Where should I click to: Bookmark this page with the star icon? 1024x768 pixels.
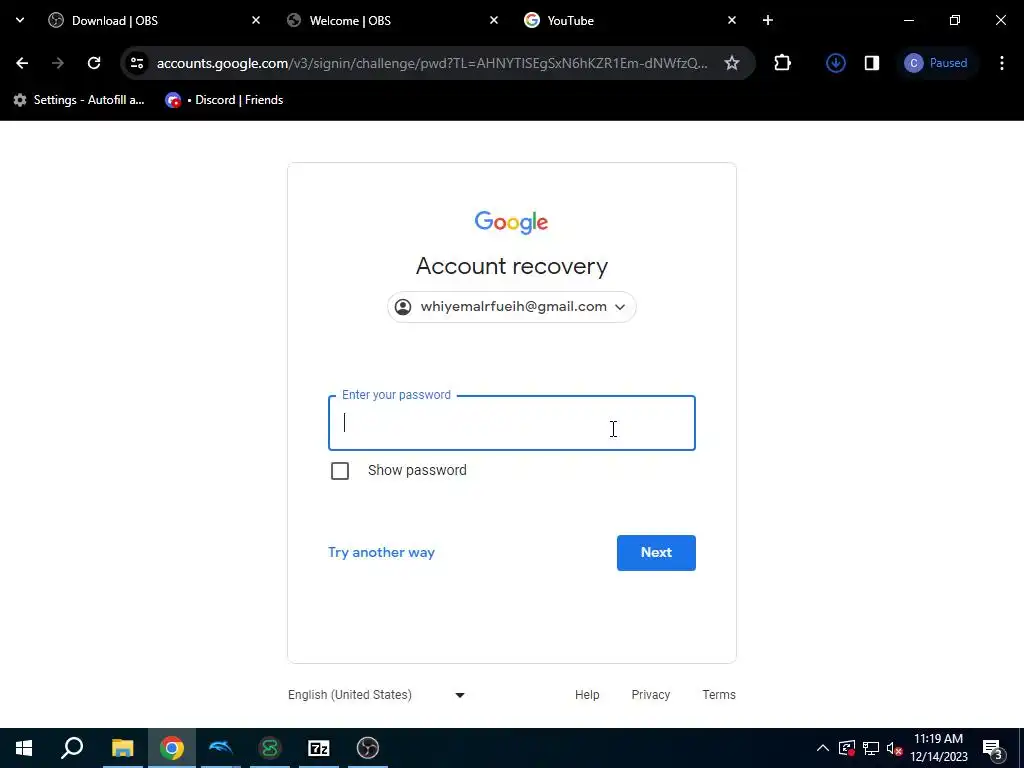[x=731, y=63]
